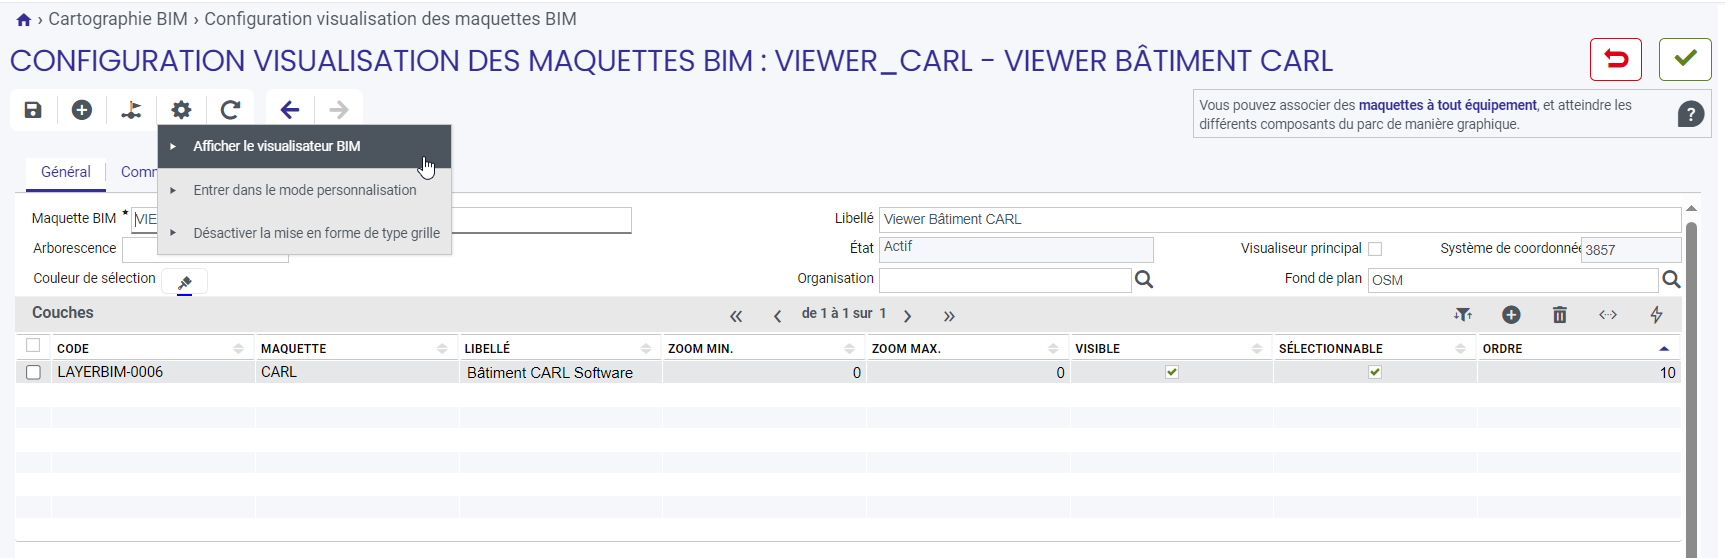Viewport: 1725px width, 558px height.
Task: Go to previous page of Couches
Action: (x=777, y=316)
